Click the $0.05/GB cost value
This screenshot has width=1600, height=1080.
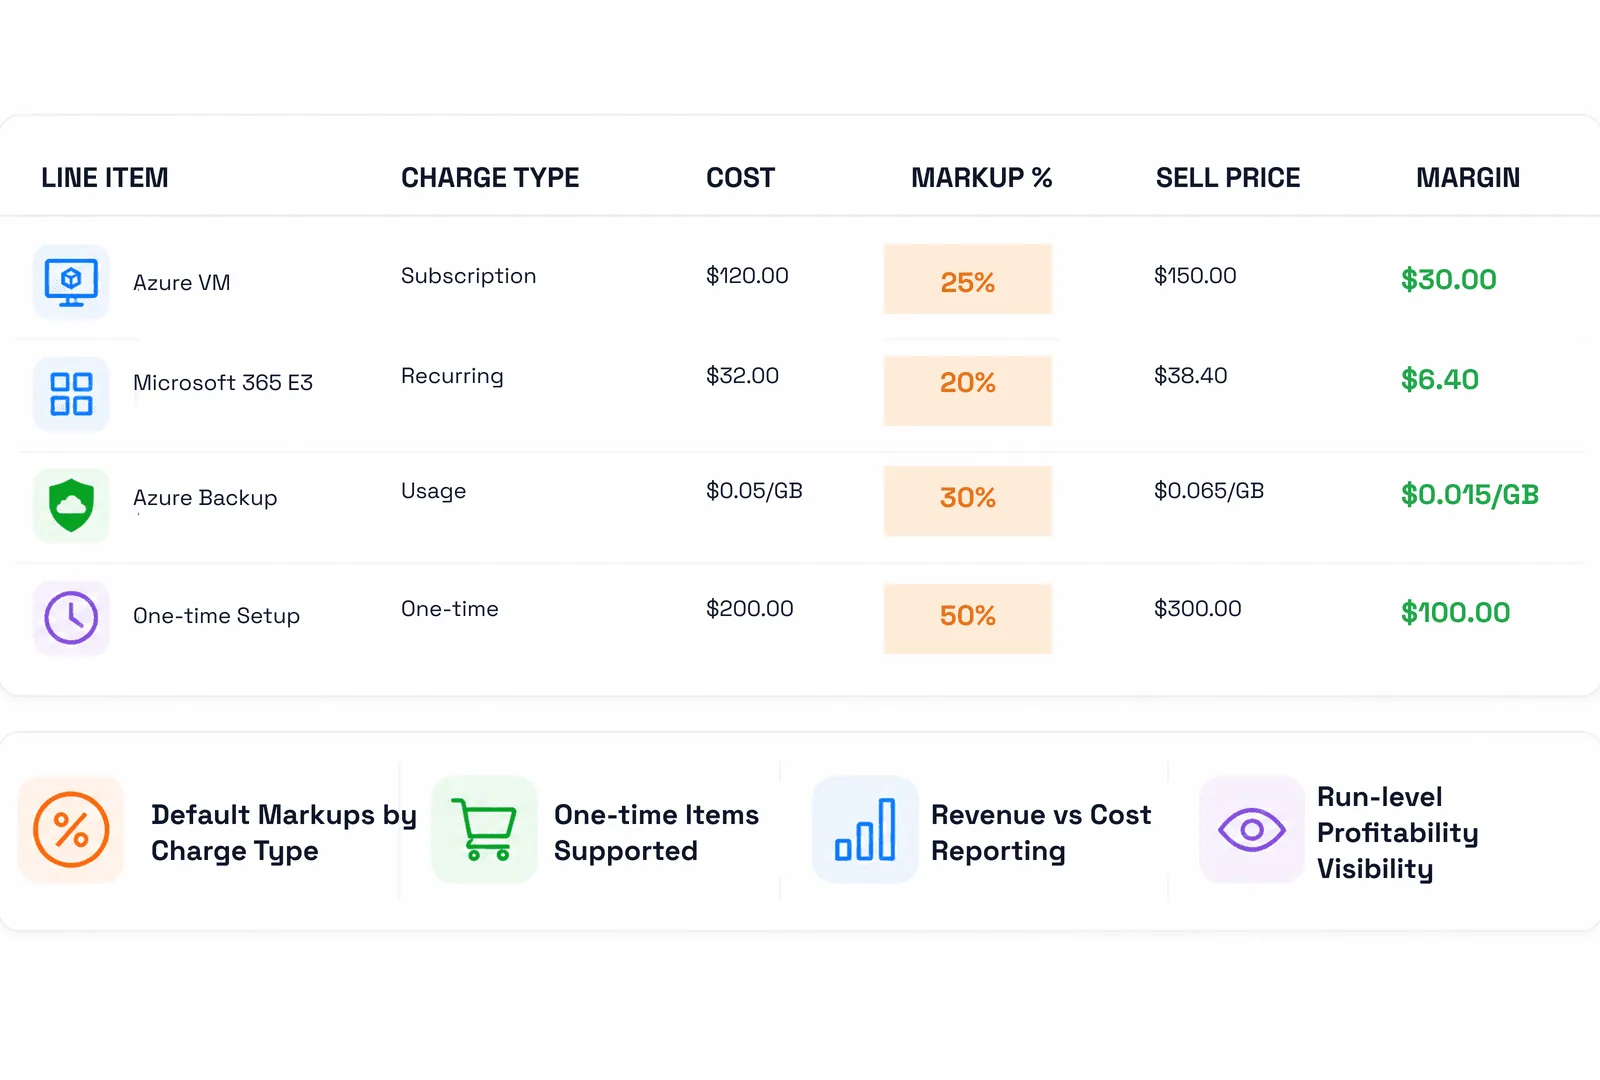pyautogui.click(x=754, y=491)
